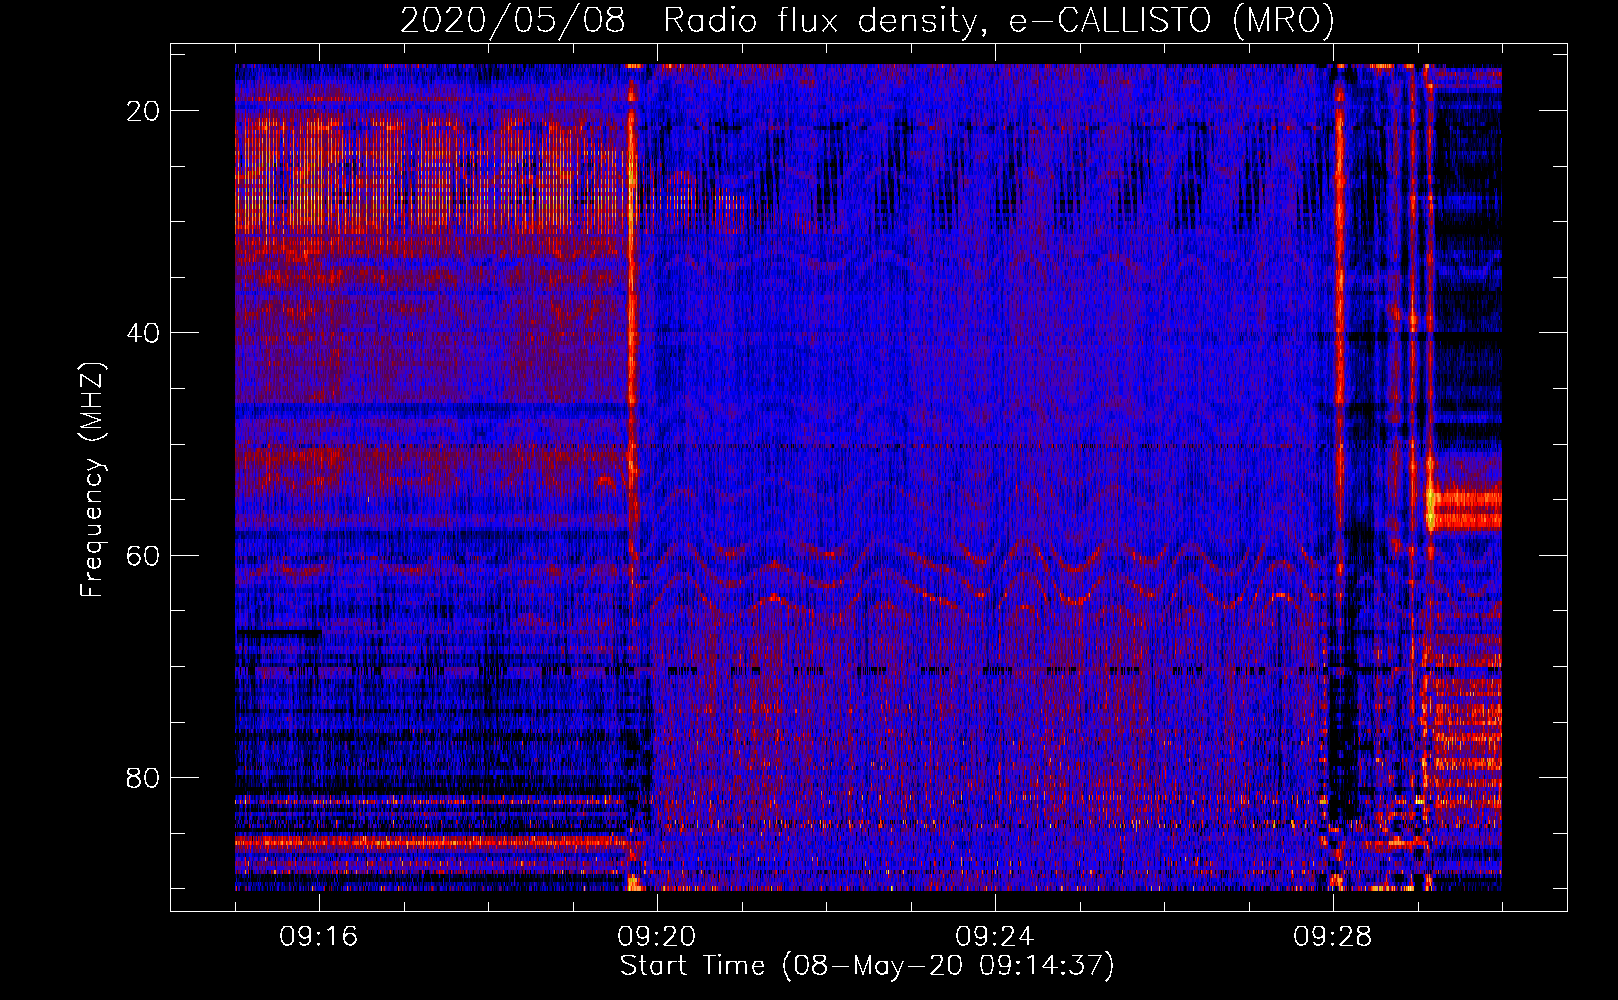Click the 'Frequency (MHZ)' axis label
Viewport: 1618px width, 1000px height.
(x=92, y=480)
